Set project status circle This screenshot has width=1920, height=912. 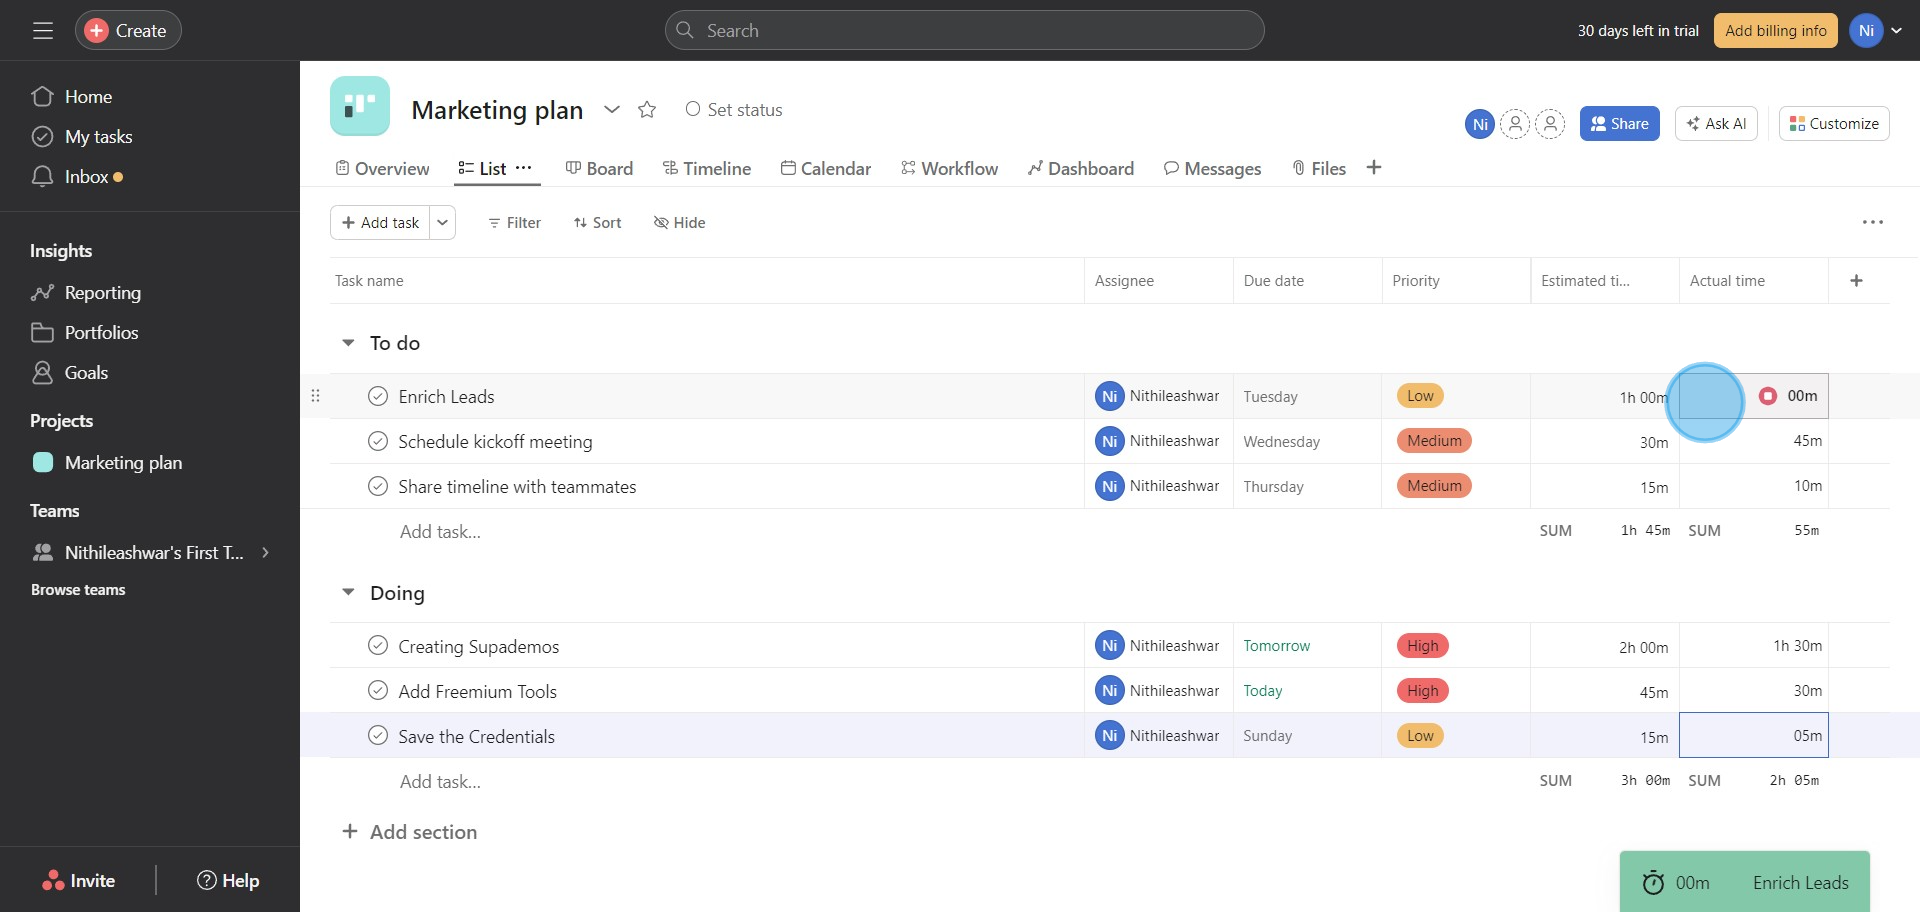click(692, 109)
